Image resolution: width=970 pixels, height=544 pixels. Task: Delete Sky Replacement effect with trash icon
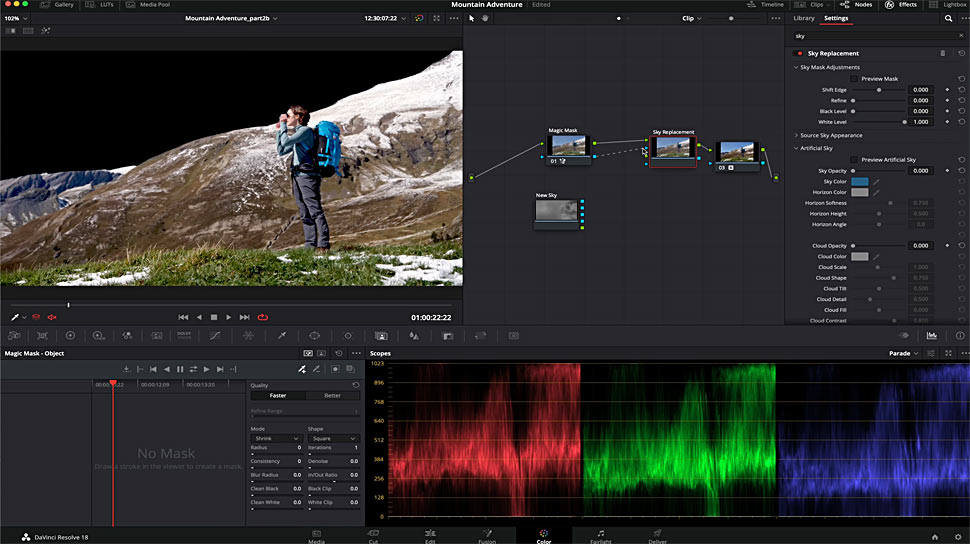coord(941,53)
